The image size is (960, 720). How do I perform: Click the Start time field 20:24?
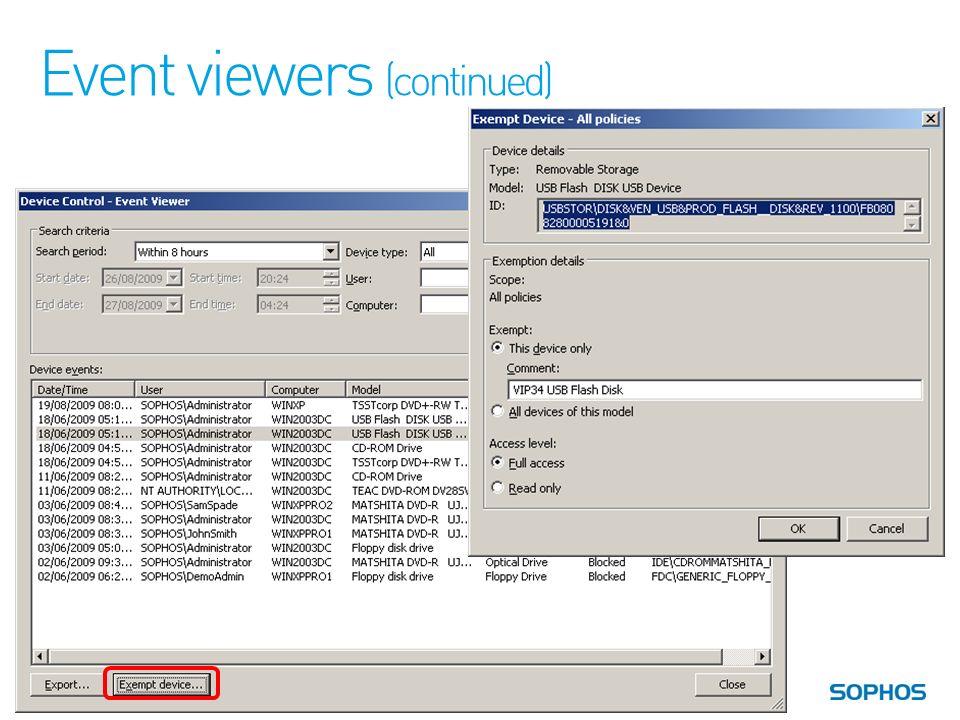click(290, 278)
